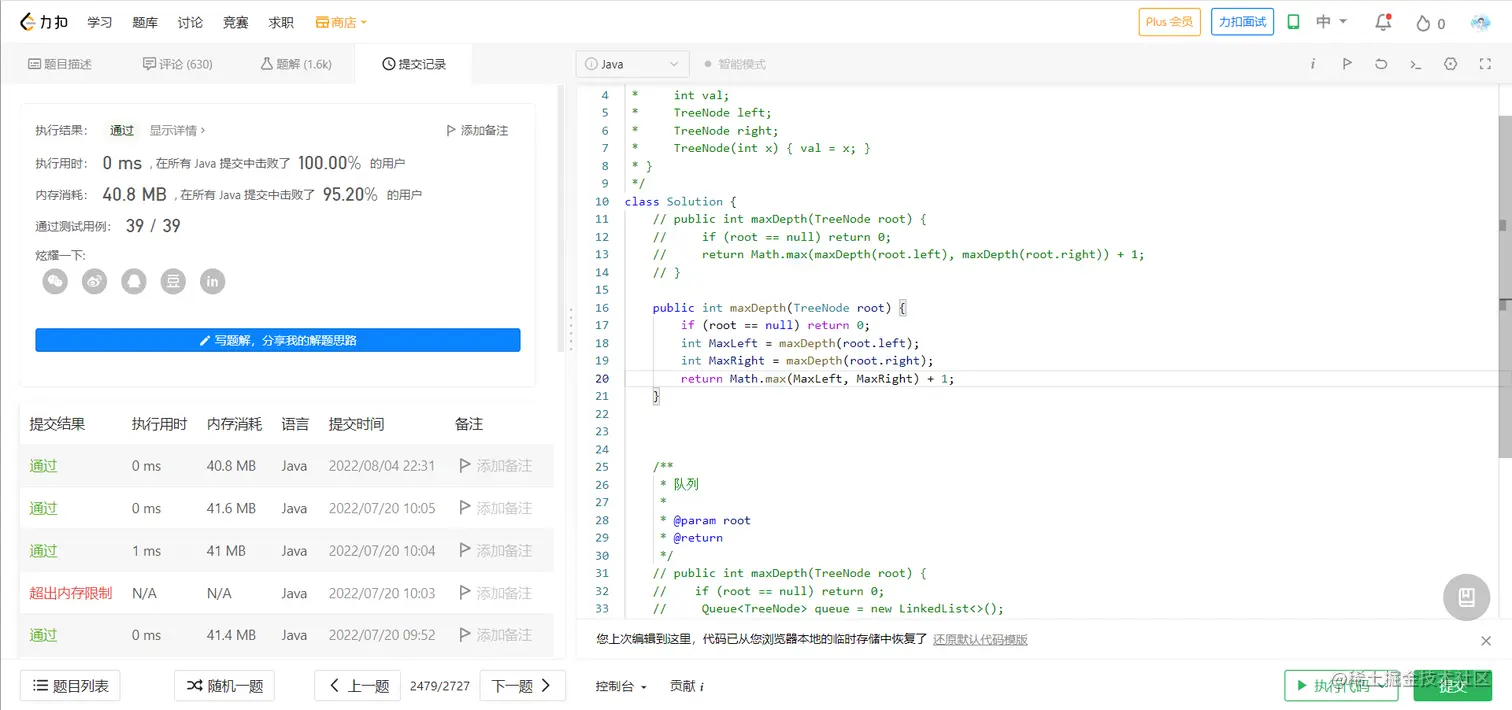Click 41.6 MB memory cell
Screen dimensions: 1512x710
tap(231, 508)
